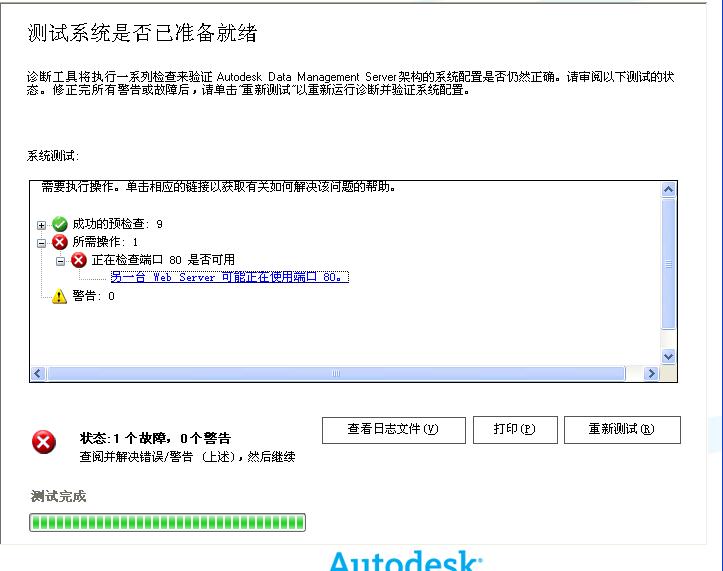Click the yellow warning icon beside 警告
This screenshot has width=723, height=571.
click(x=59, y=296)
